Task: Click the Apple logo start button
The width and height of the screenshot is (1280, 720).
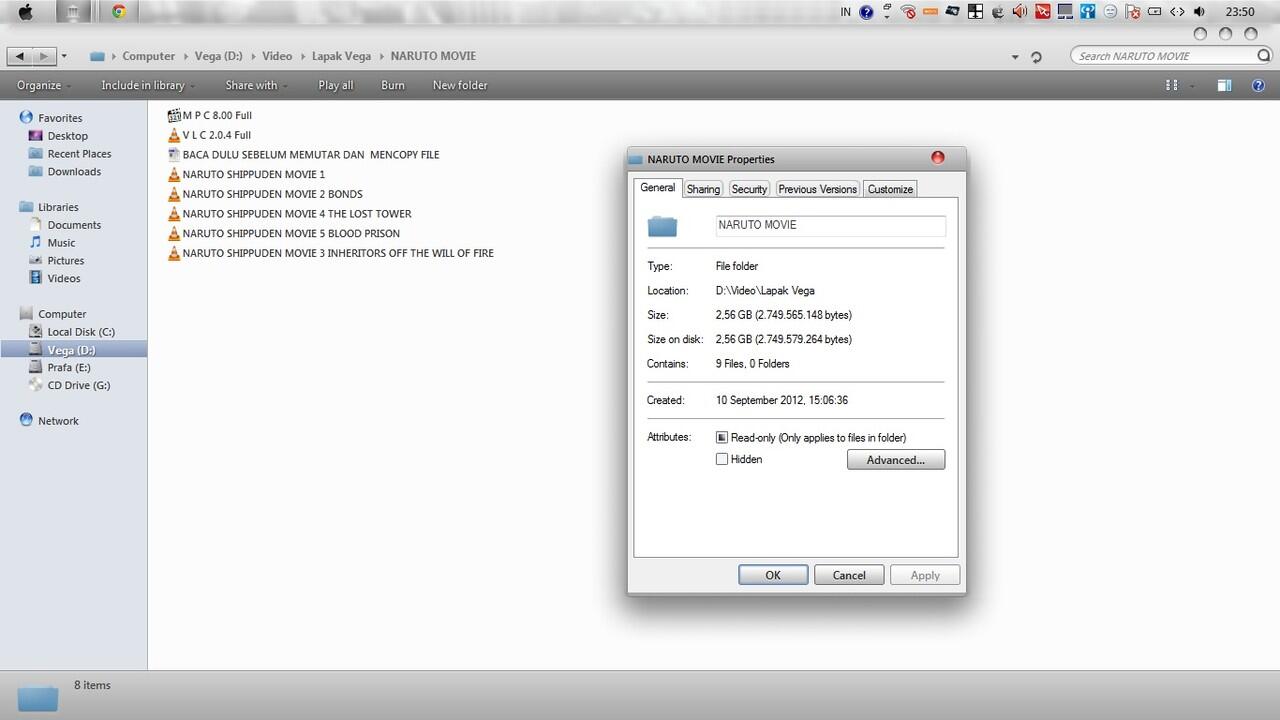Action: (x=26, y=12)
